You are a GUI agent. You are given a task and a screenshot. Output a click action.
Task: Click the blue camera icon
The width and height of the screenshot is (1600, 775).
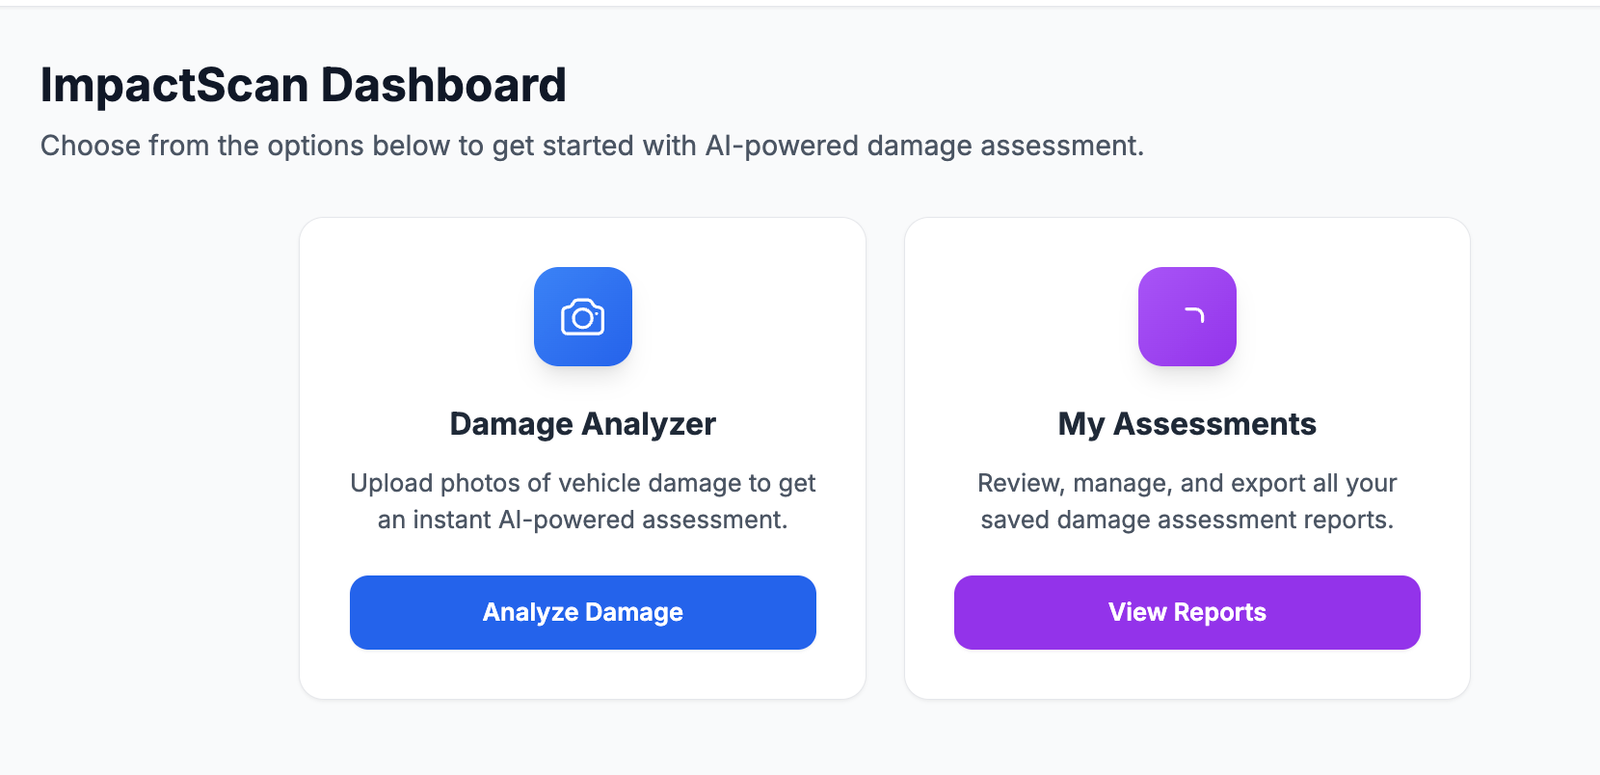[583, 317]
